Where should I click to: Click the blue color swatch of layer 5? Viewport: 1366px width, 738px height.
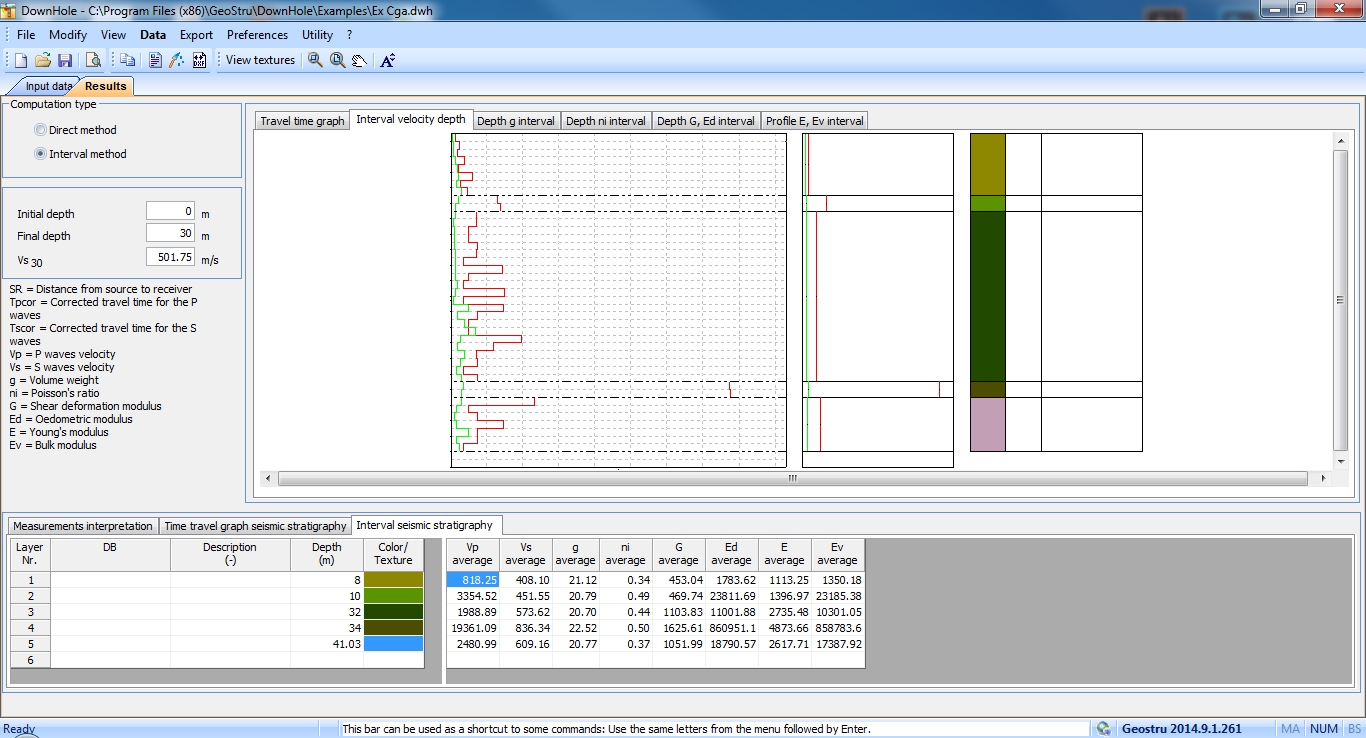[394, 644]
